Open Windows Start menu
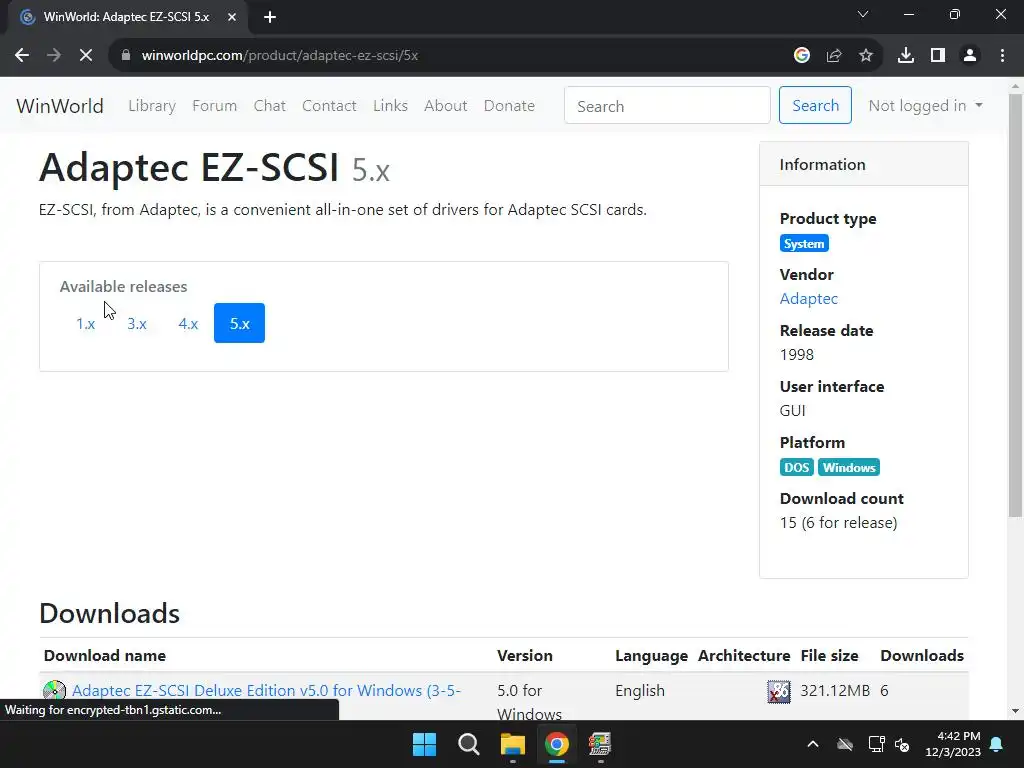 [x=424, y=744]
